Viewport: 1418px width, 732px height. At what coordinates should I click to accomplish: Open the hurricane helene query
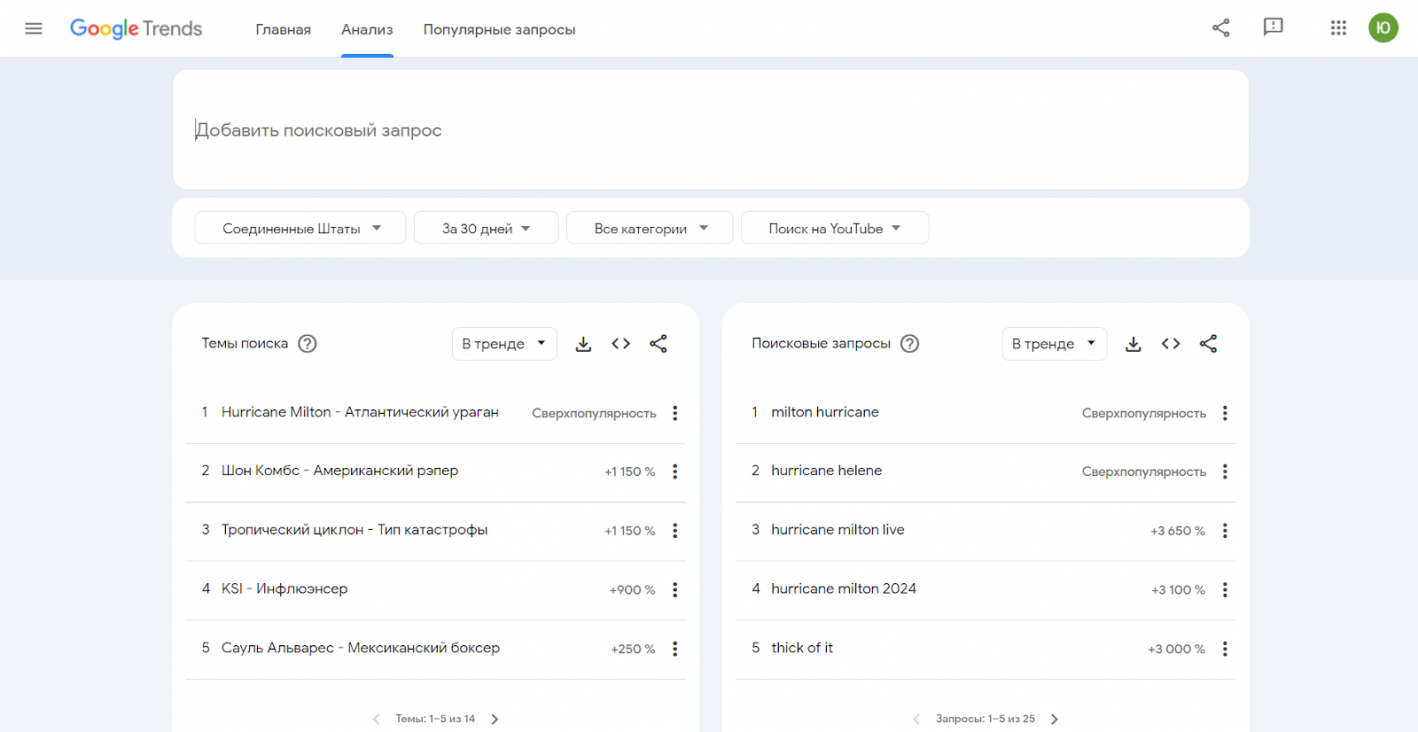point(827,471)
